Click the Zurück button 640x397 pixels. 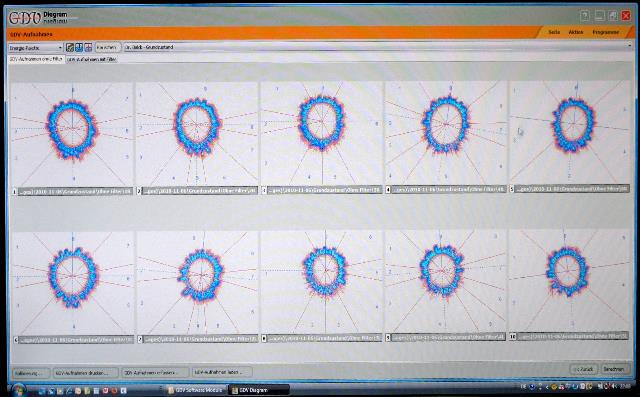click(x=584, y=369)
